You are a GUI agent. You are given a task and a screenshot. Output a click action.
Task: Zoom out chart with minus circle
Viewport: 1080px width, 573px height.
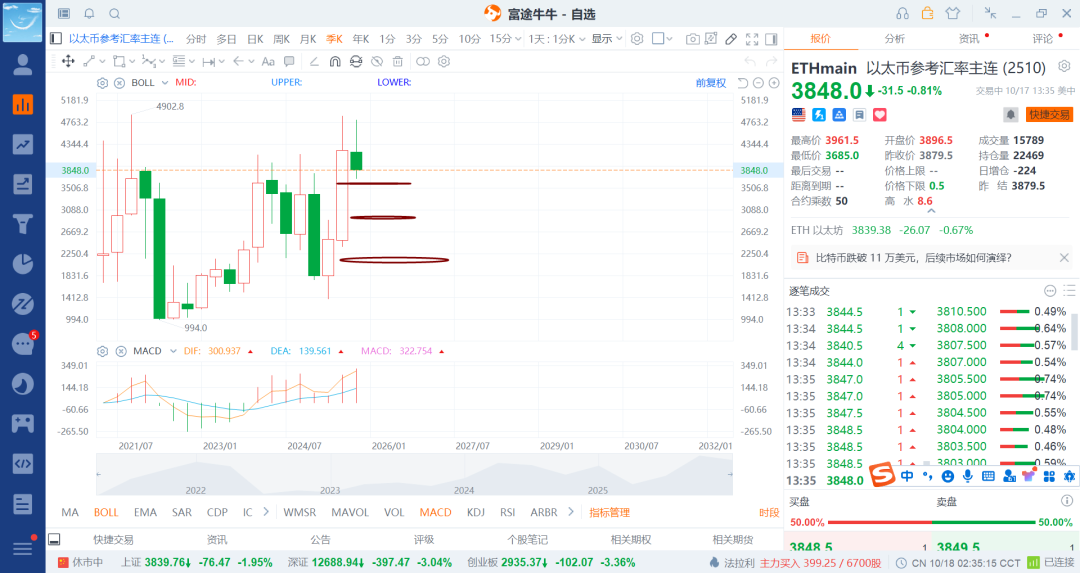coord(758,83)
